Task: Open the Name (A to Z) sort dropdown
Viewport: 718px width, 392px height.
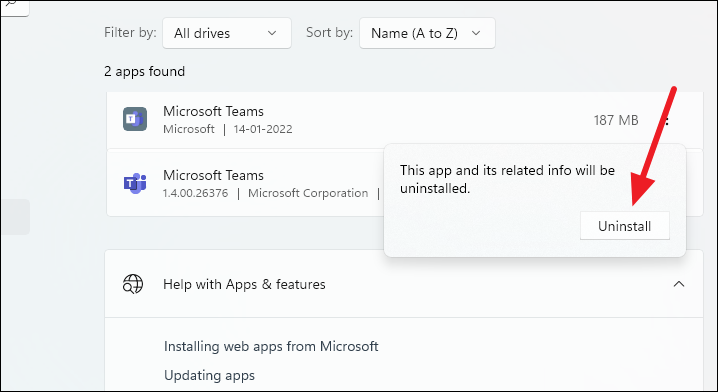Action: pyautogui.click(x=427, y=33)
